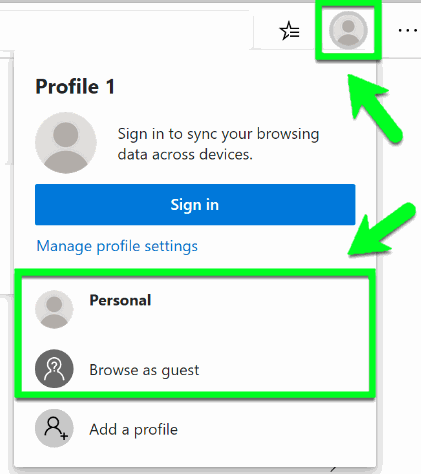Switch to the Personal profile
Image resolution: width=421 pixels, height=474 pixels.
[195, 309]
